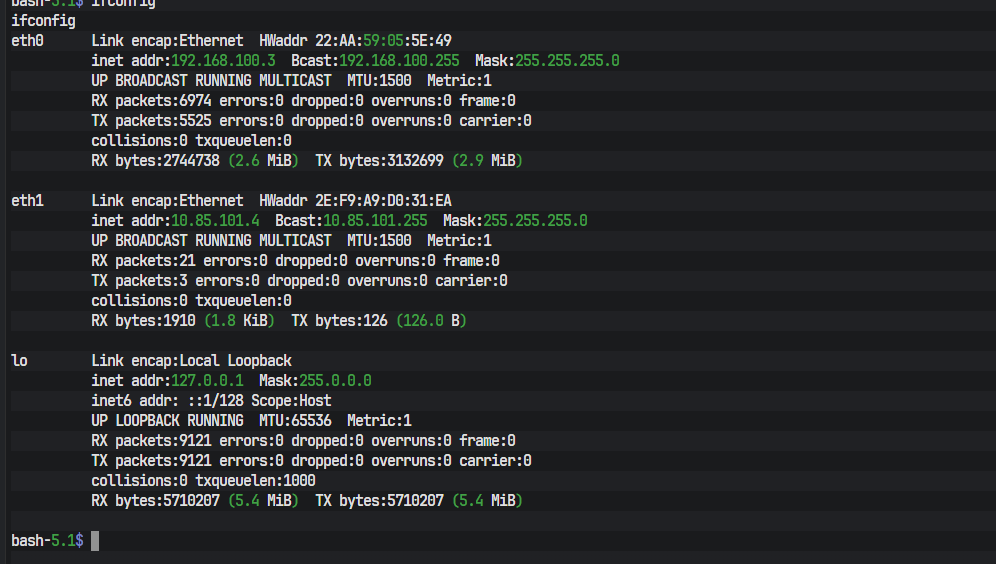Viewport: 996px width, 564px height.
Task: Click loopback txqueuelen:1000 text
Action: (x=255, y=481)
